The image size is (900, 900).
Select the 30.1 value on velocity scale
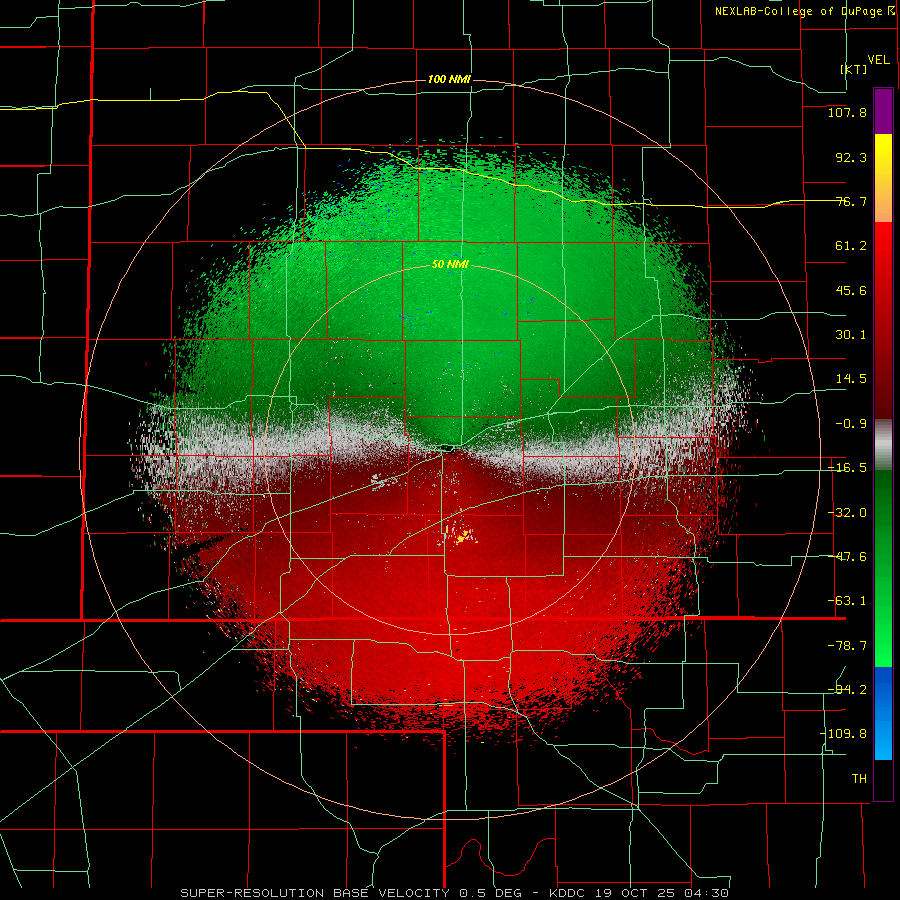[x=851, y=335]
